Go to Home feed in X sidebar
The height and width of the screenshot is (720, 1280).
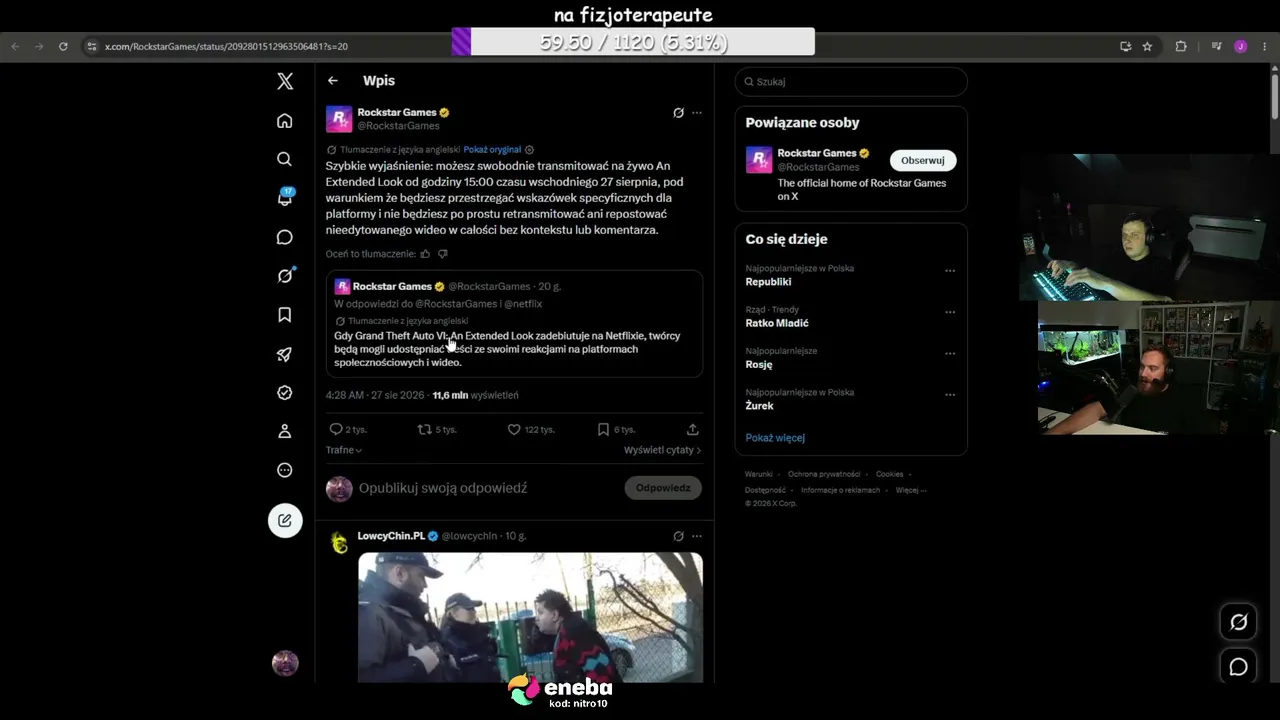click(285, 121)
